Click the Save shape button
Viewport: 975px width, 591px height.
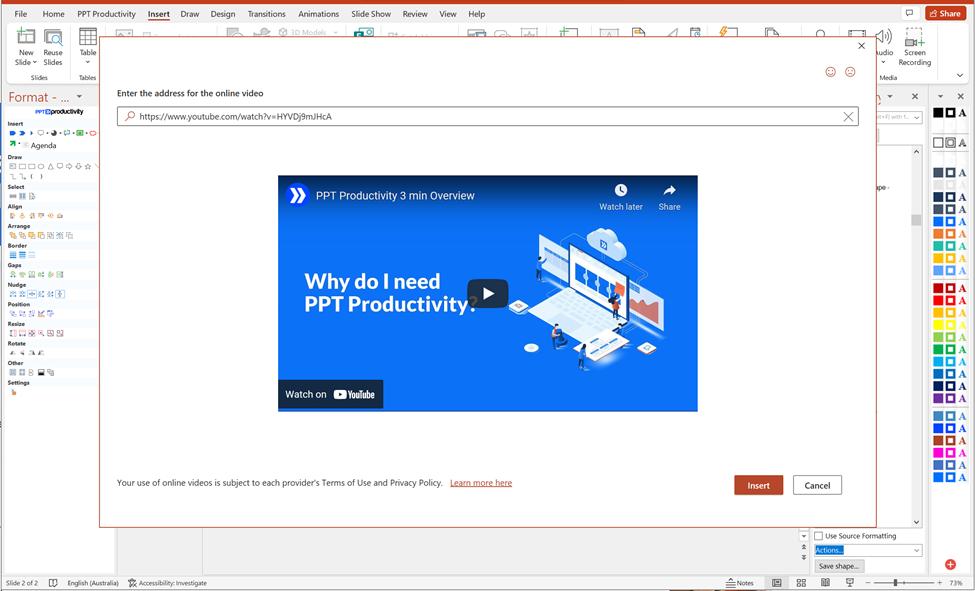839,566
